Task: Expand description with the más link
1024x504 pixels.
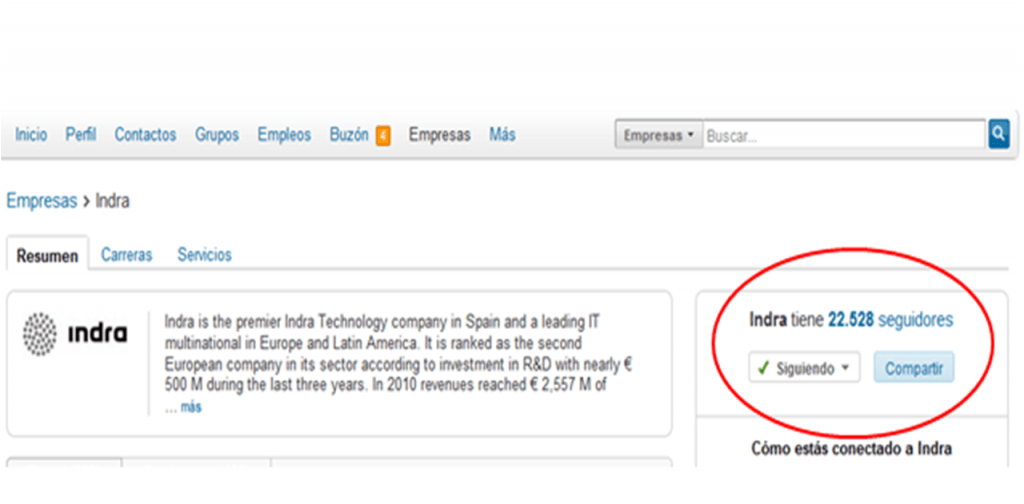Action: [191, 407]
